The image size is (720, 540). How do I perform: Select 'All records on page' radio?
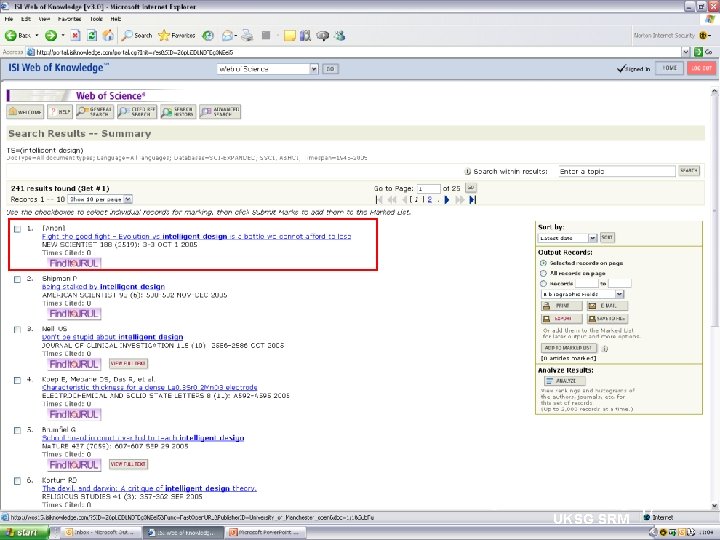coord(543,273)
